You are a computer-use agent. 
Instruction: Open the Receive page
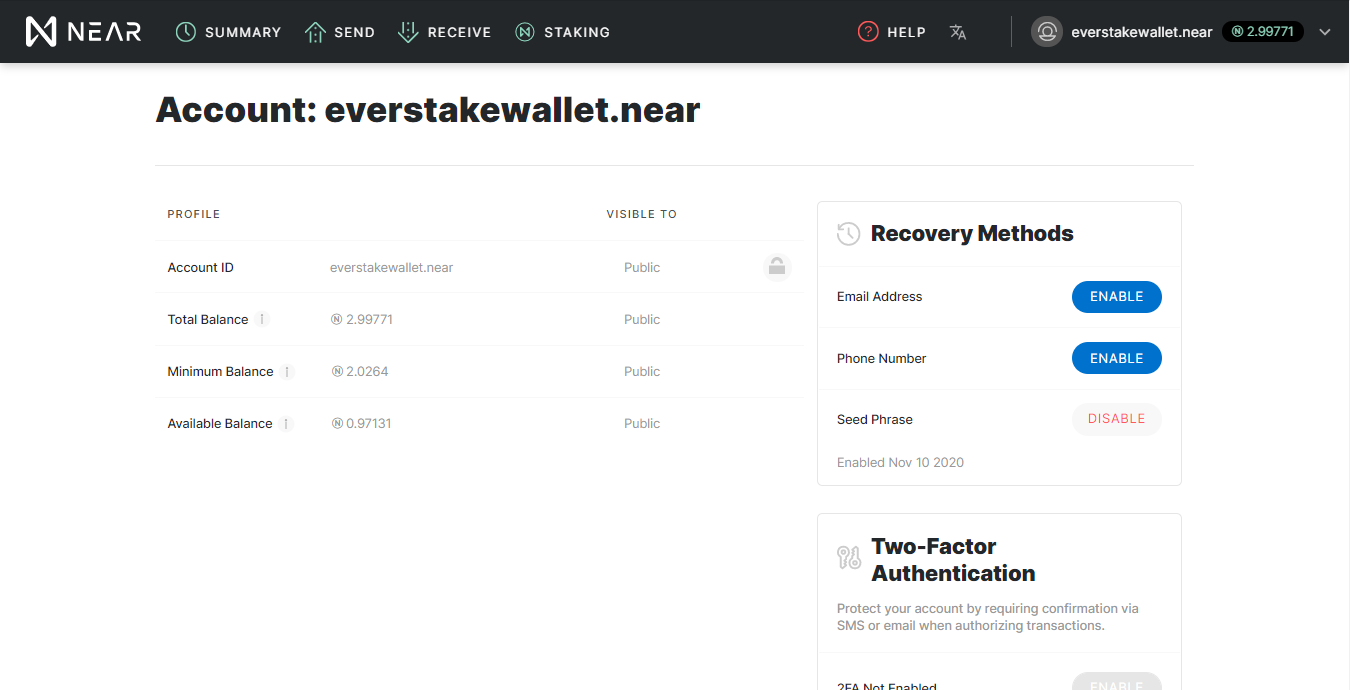pos(444,32)
